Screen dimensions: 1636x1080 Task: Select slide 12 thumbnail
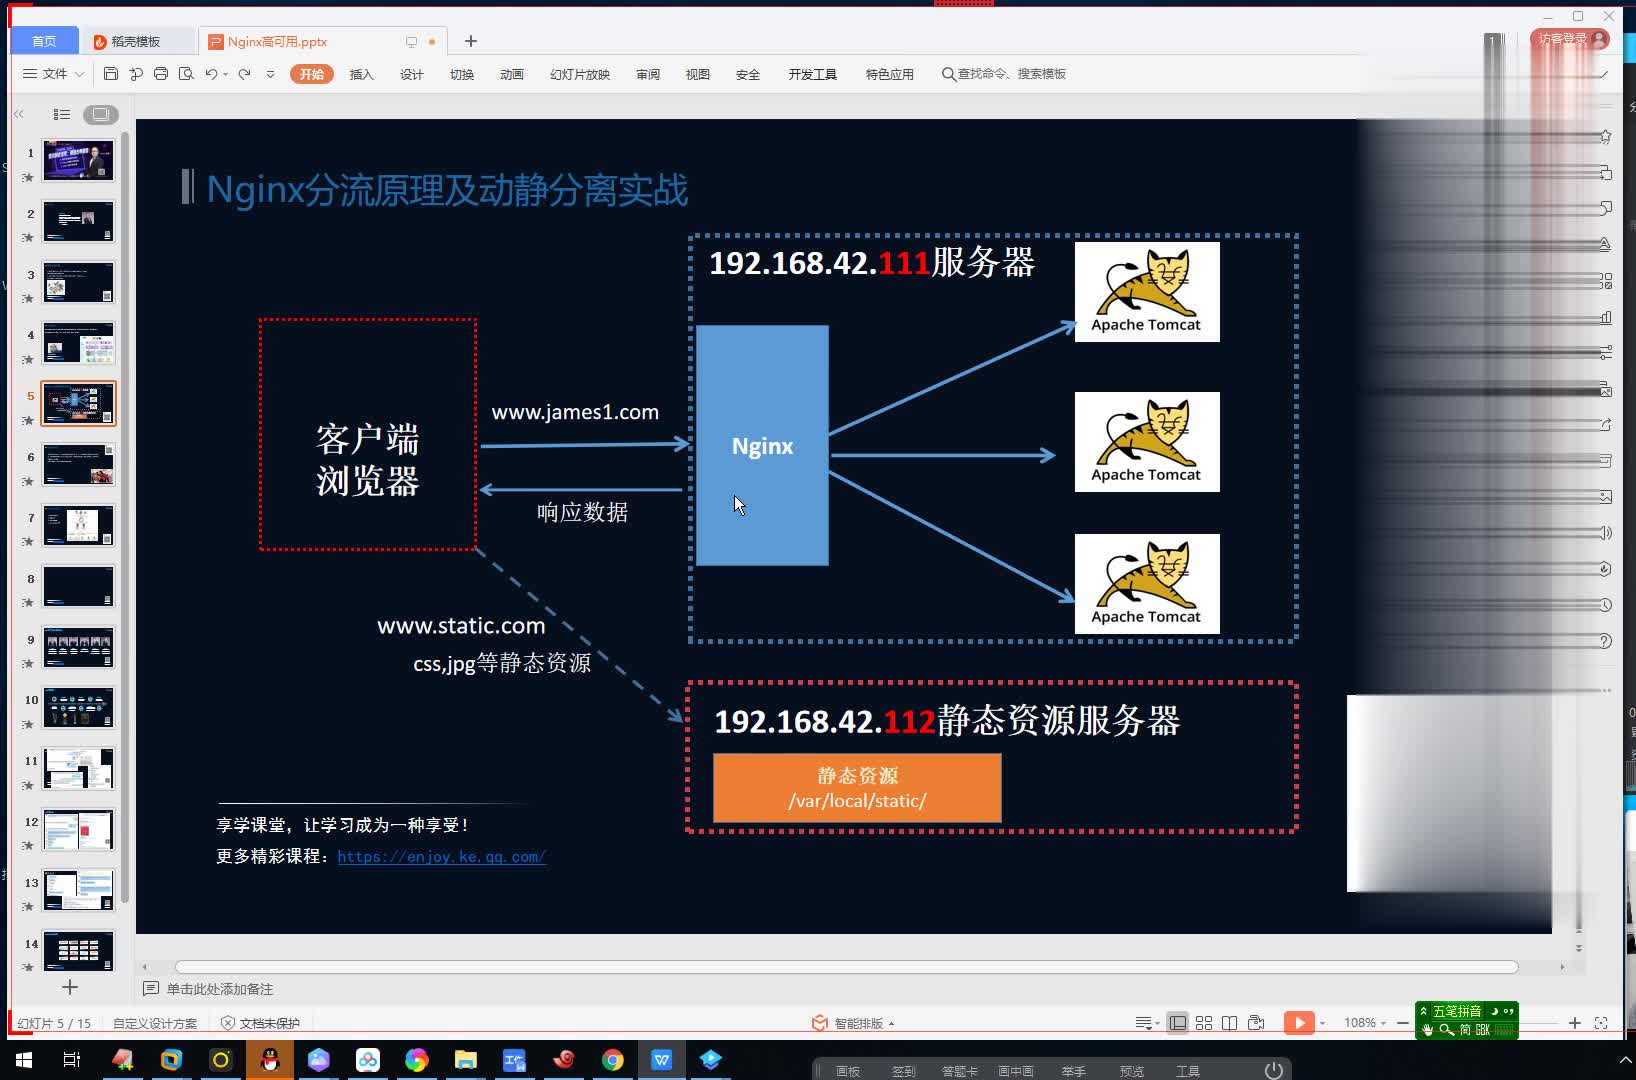78,829
